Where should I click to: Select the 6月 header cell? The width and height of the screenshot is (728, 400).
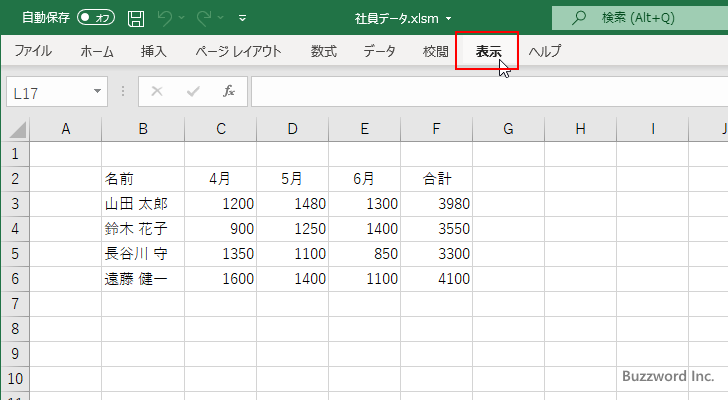pyautogui.click(x=364, y=179)
